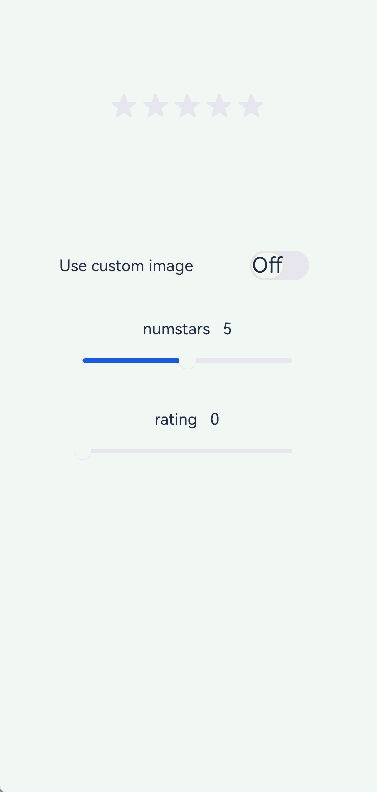Viewport: 377px width, 792px height.
Task: Click the far right end of rating slider
Action: coord(290,451)
